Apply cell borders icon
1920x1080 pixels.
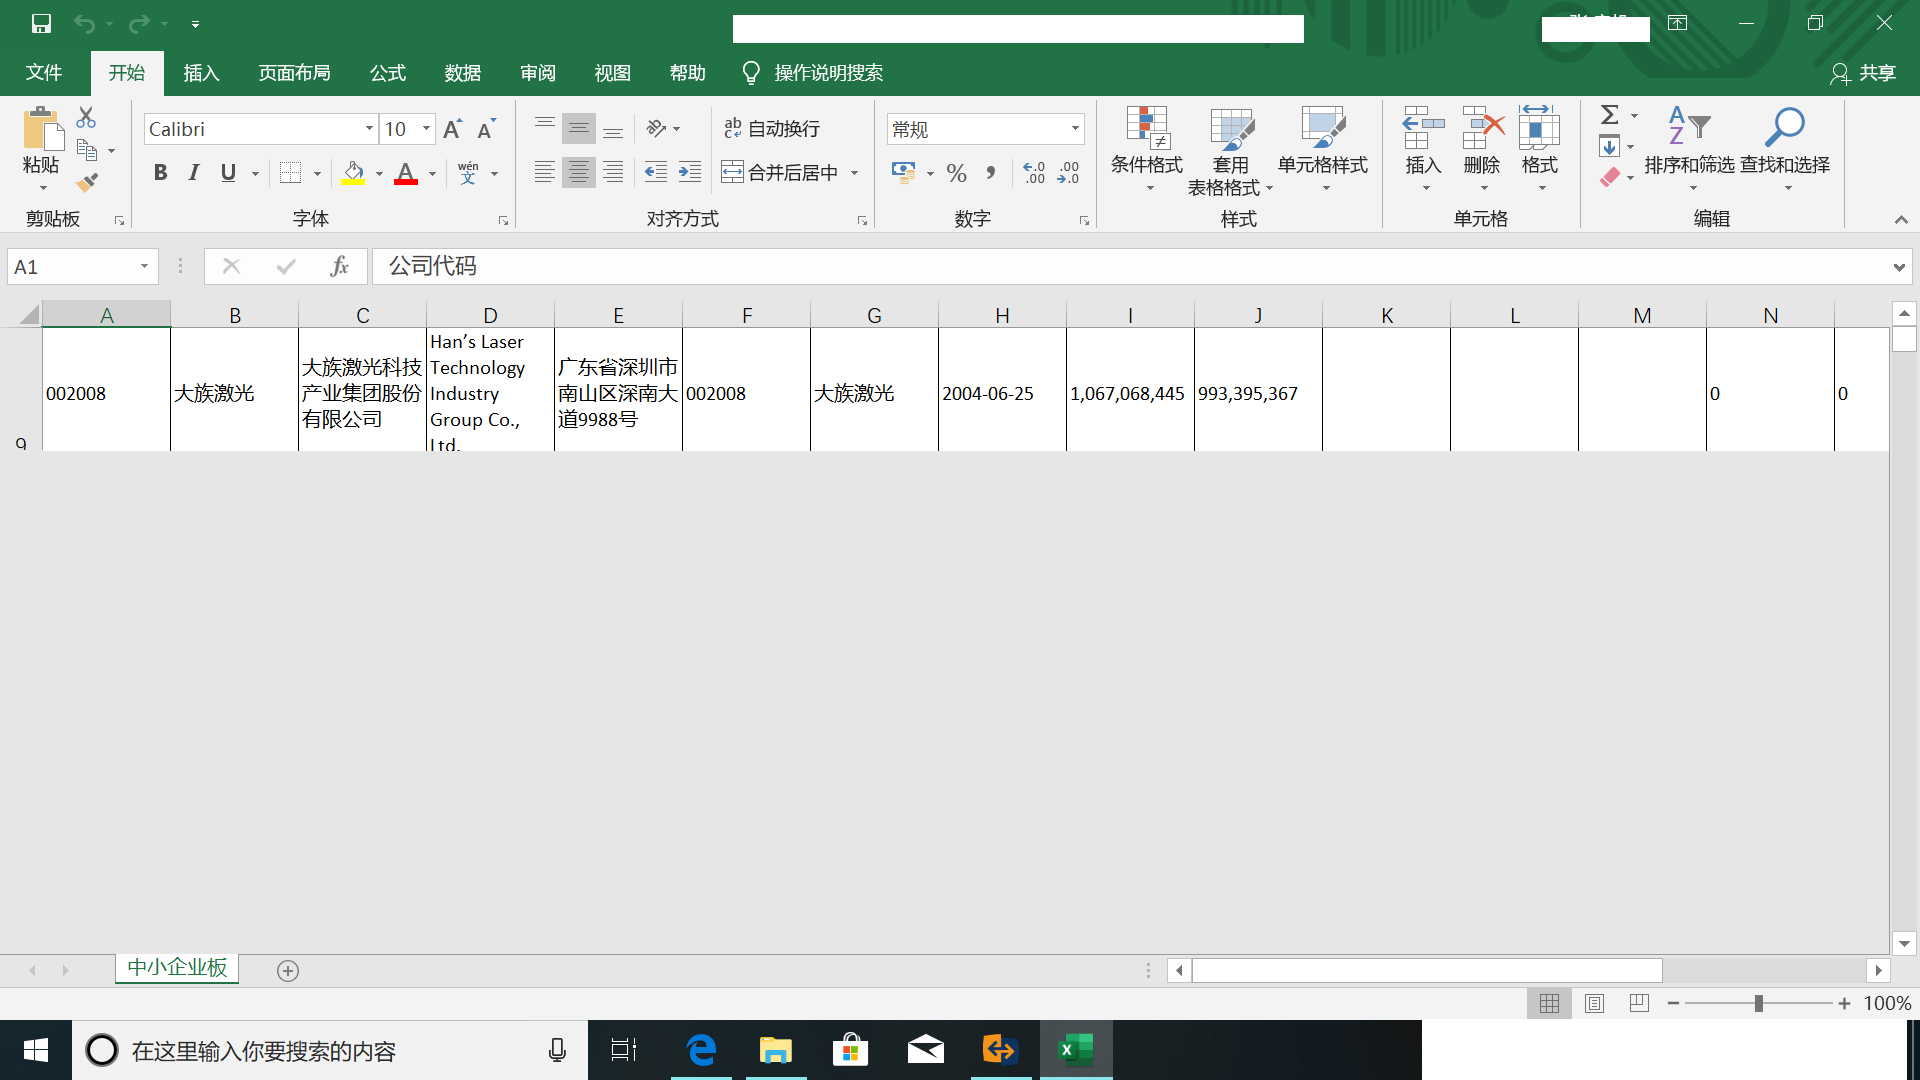[290, 173]
